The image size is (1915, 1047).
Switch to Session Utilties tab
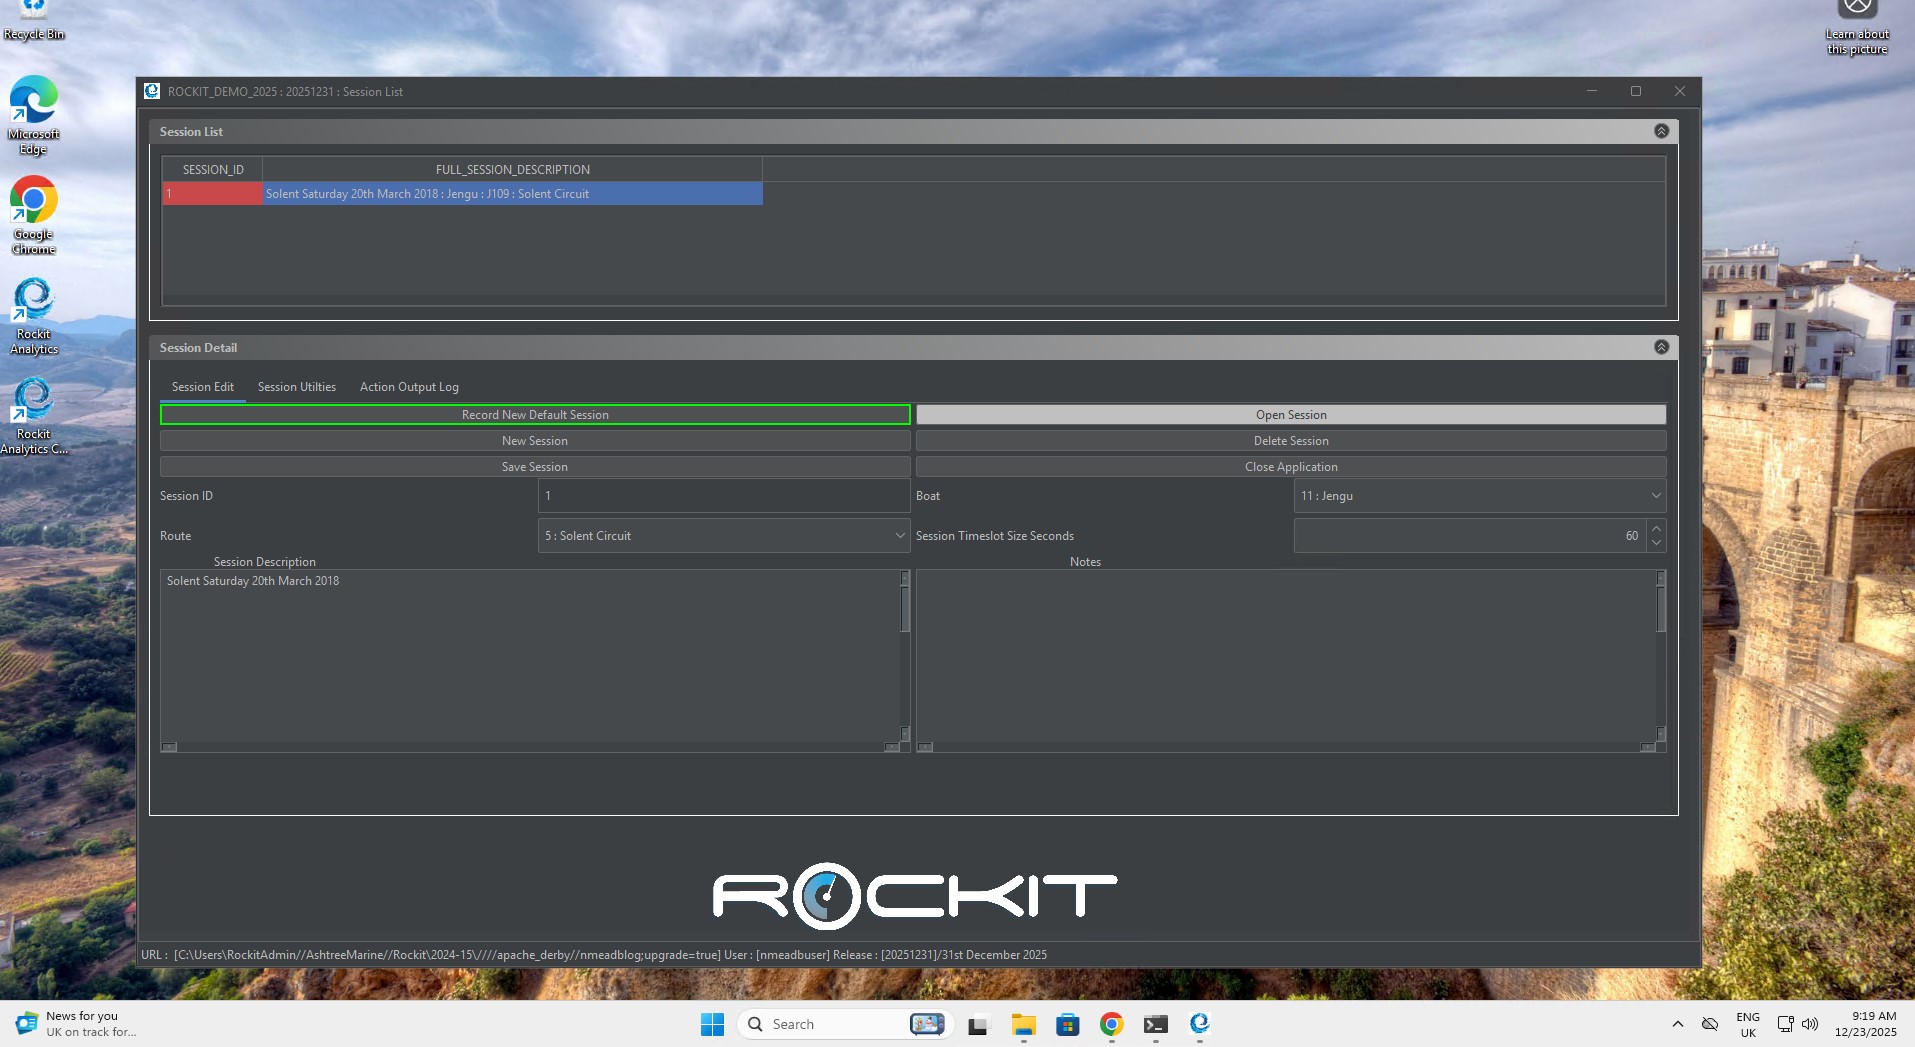296,387
